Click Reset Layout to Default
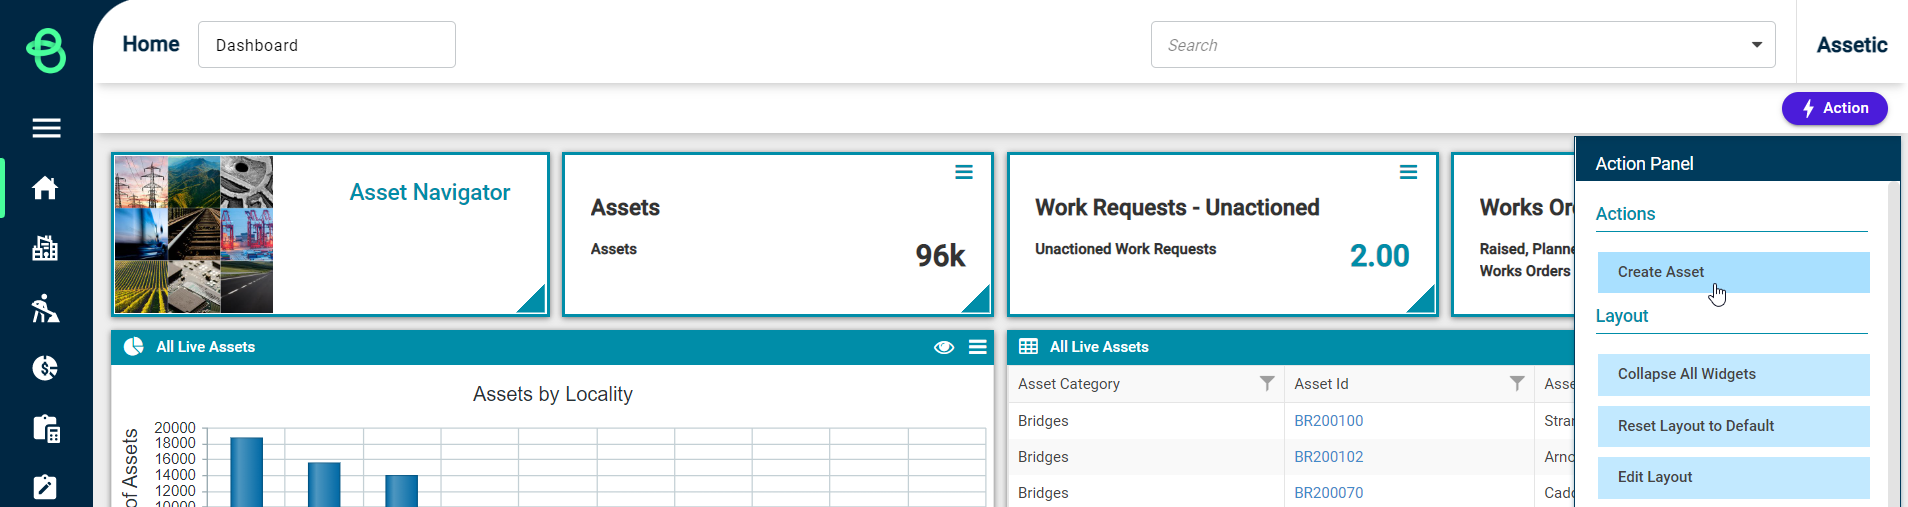Image resolution: width=1908 pixels, height=507 pixels. pos(1733,426)
